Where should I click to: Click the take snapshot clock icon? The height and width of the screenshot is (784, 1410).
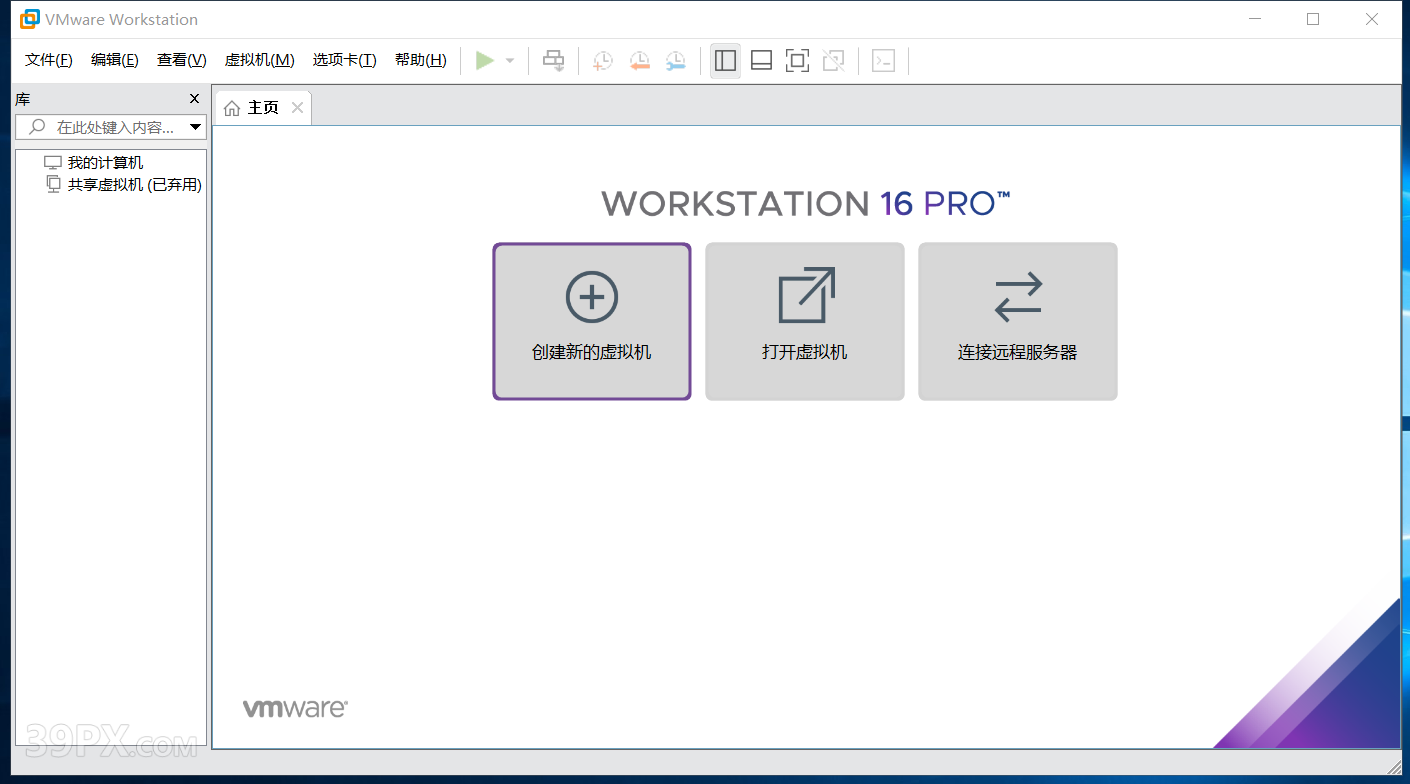(602, 61)
